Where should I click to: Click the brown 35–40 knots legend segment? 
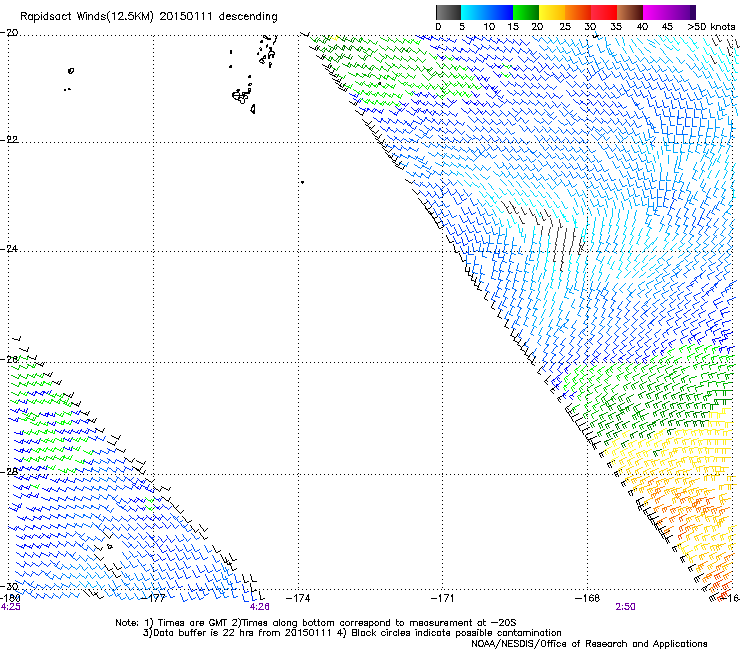point(630,12)
